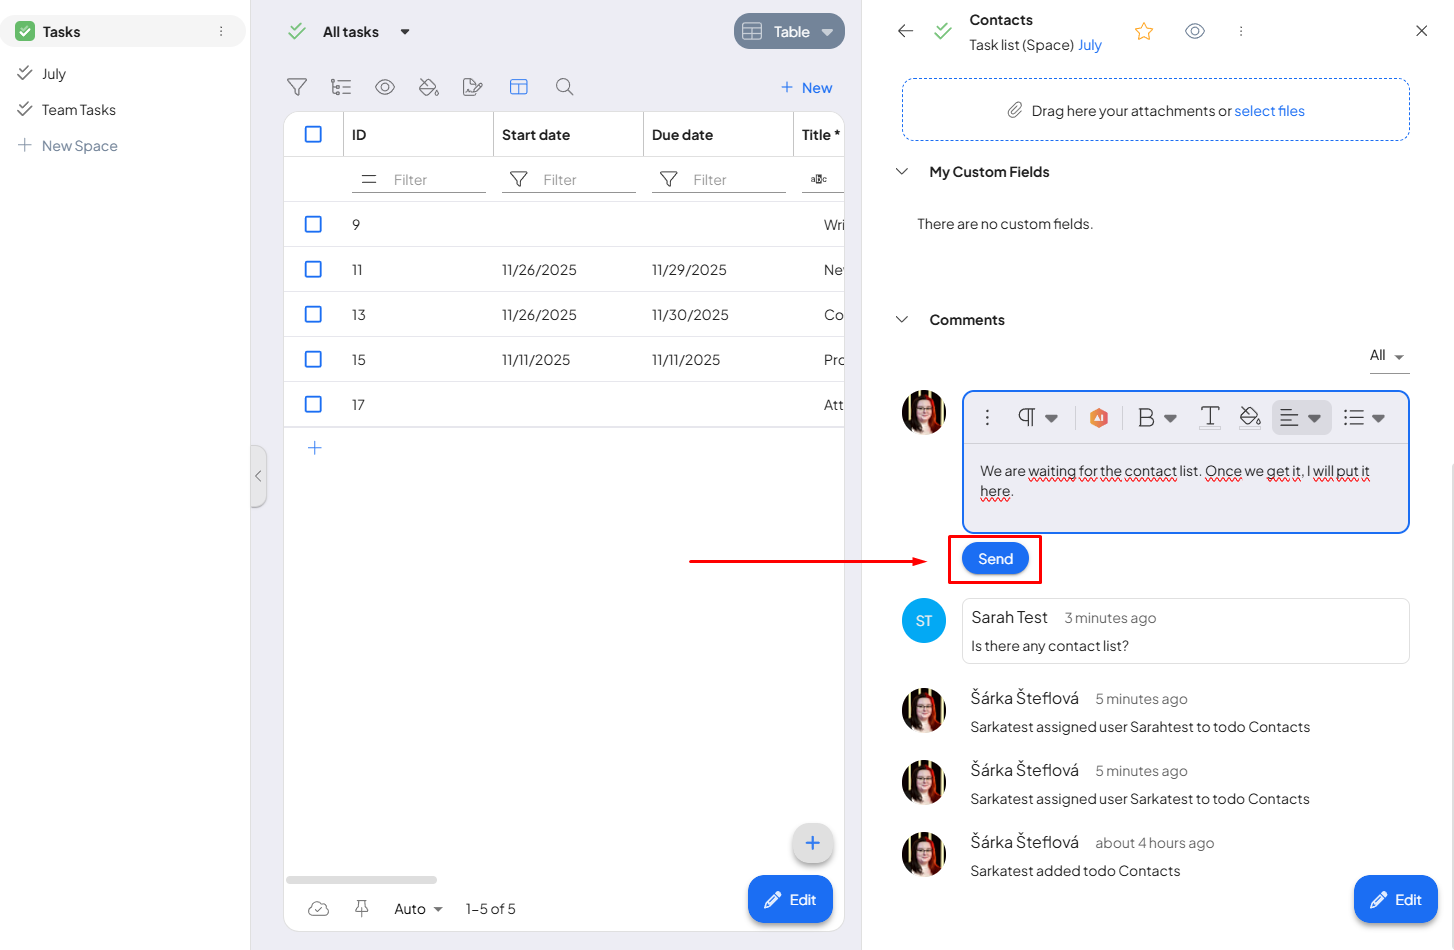Image resolution: width=1454 pixels, height=950 pixels.
Task: Click the AI assistant icon in comment editor
Action: click(1098, 418)
